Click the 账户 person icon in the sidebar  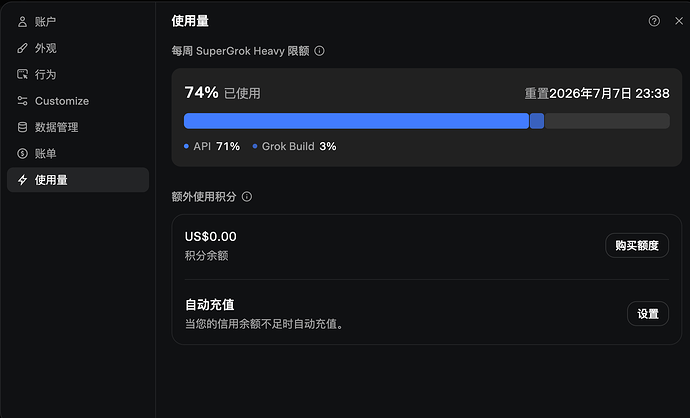coord(22,22)
